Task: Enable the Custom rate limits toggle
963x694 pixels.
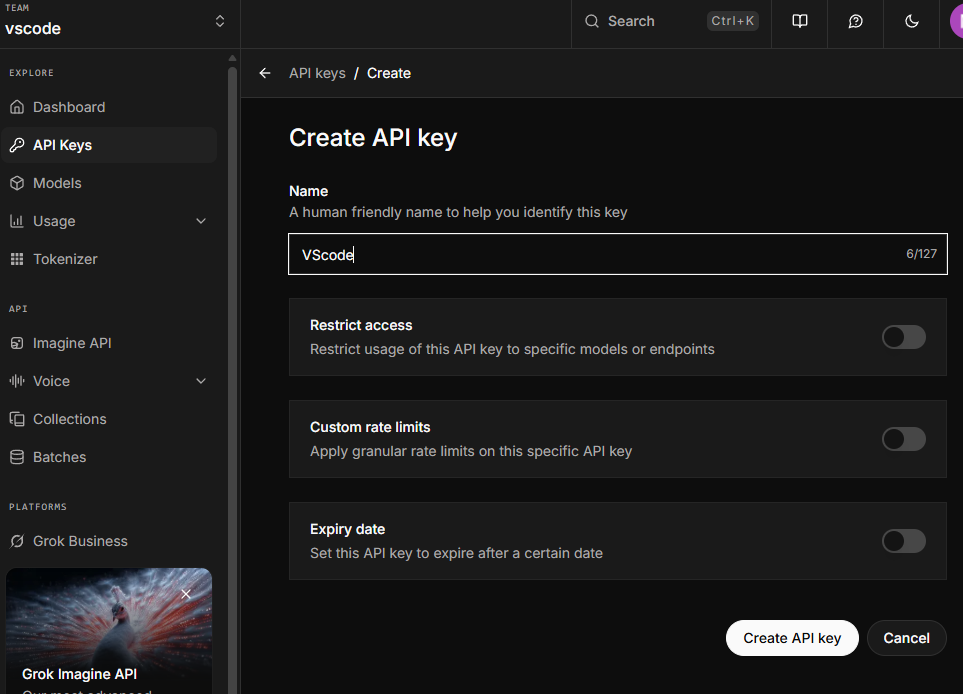Action: (x=903, y=439)
